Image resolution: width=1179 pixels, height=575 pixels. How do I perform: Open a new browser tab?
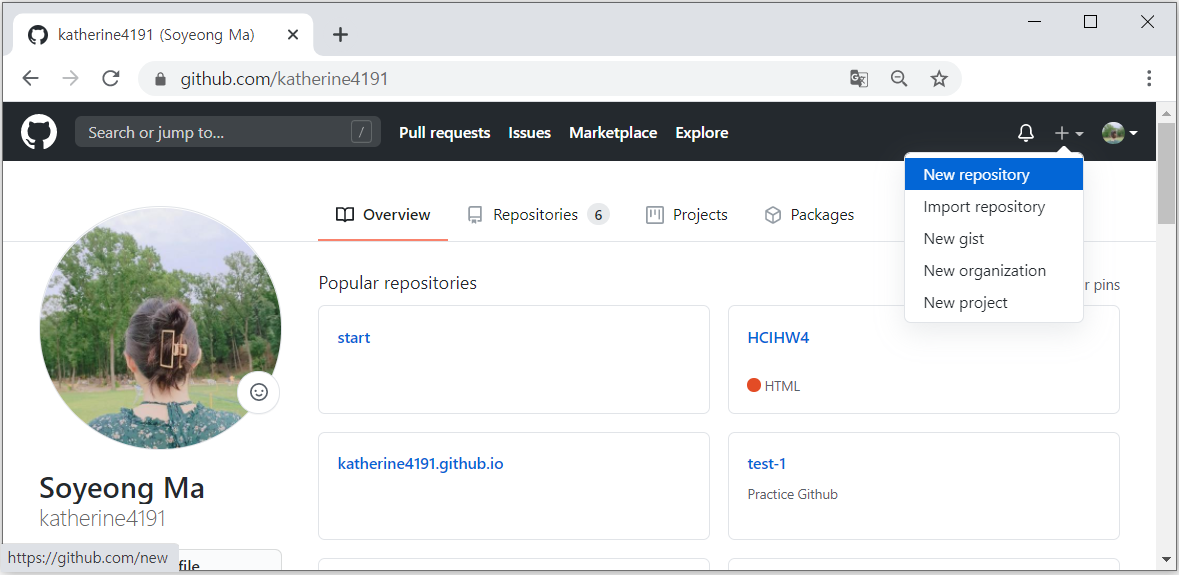[x=340, y=35]
